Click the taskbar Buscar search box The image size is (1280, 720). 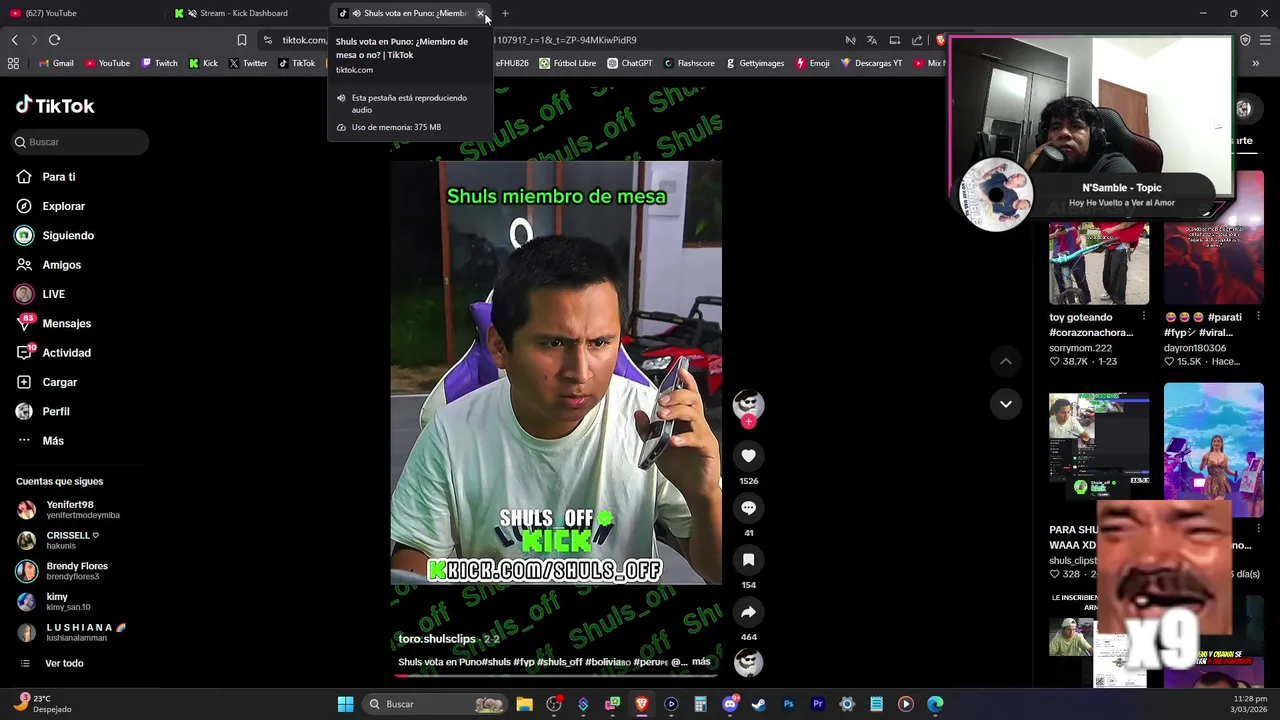pyautogui.click(x=436, y=704)
